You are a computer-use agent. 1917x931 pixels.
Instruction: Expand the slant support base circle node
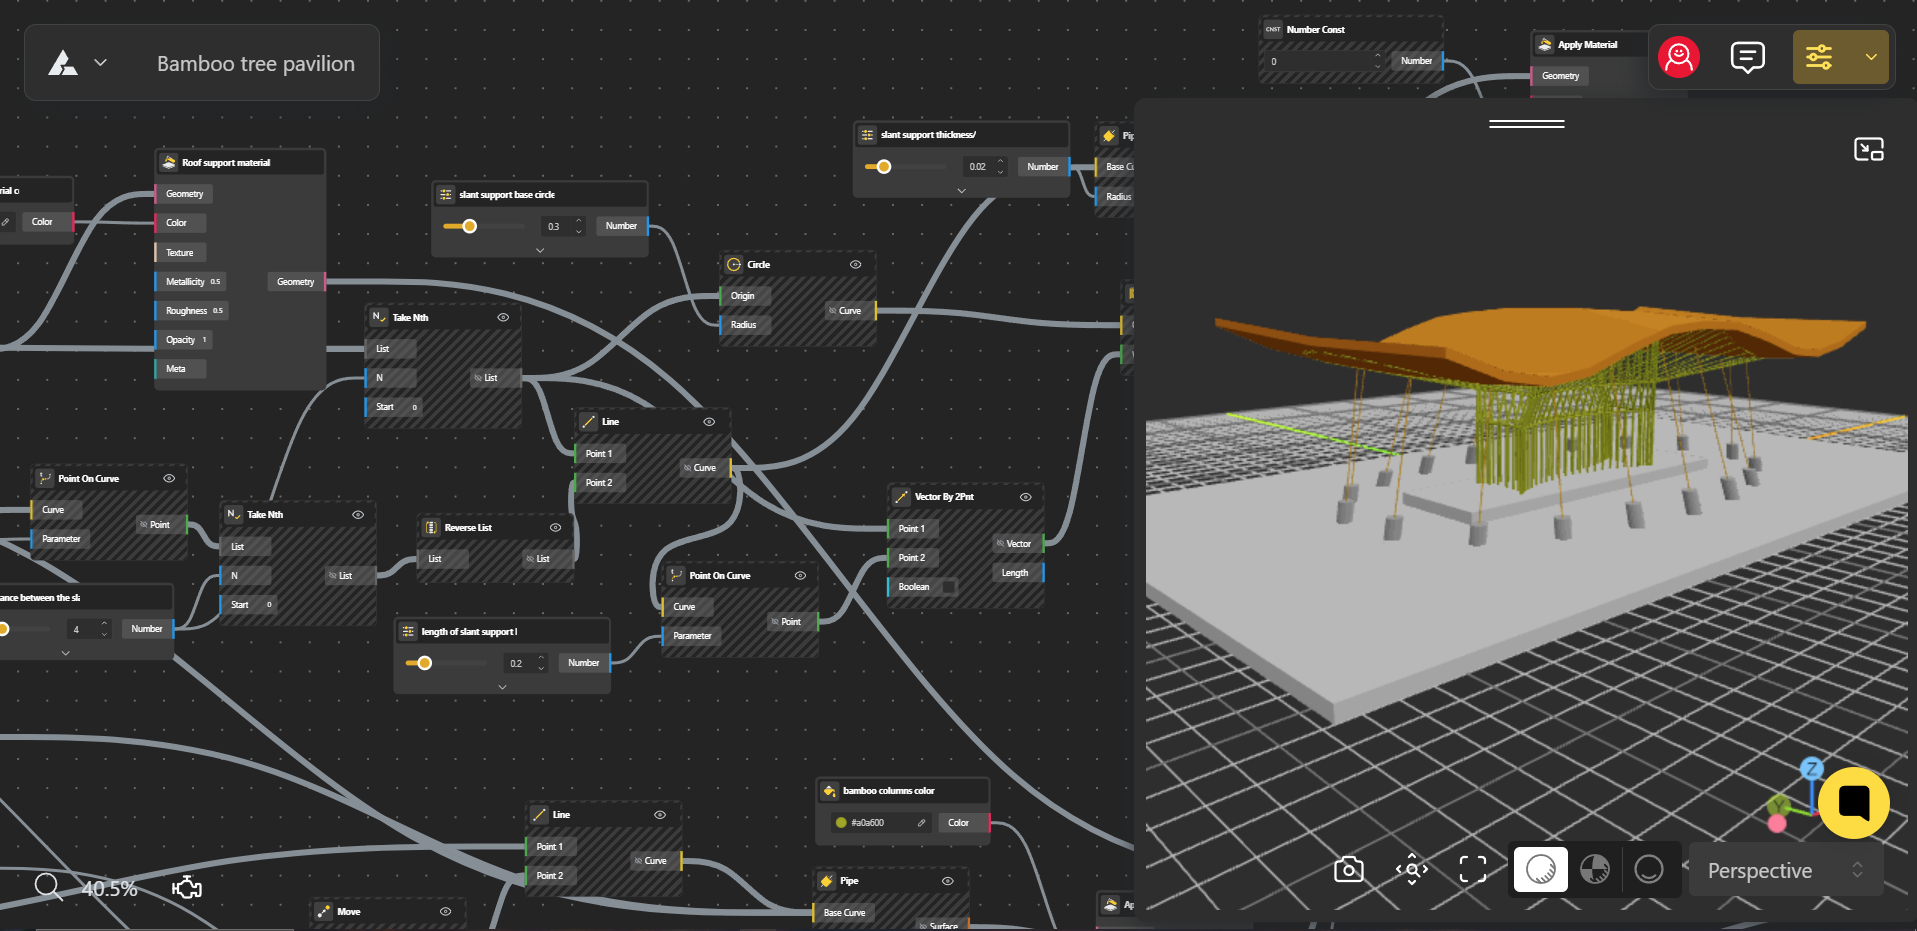[x=540, y=250]
